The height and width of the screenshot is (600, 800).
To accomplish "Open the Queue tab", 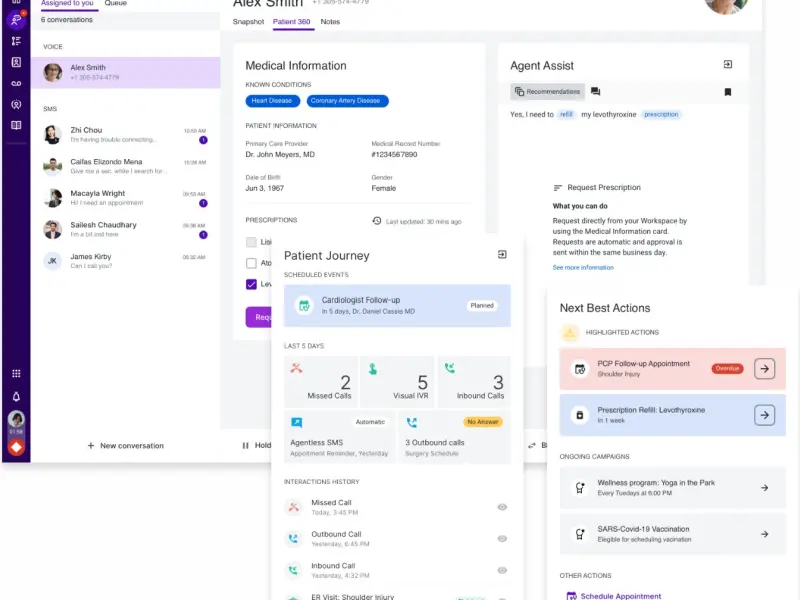I will tap(115, 4).
